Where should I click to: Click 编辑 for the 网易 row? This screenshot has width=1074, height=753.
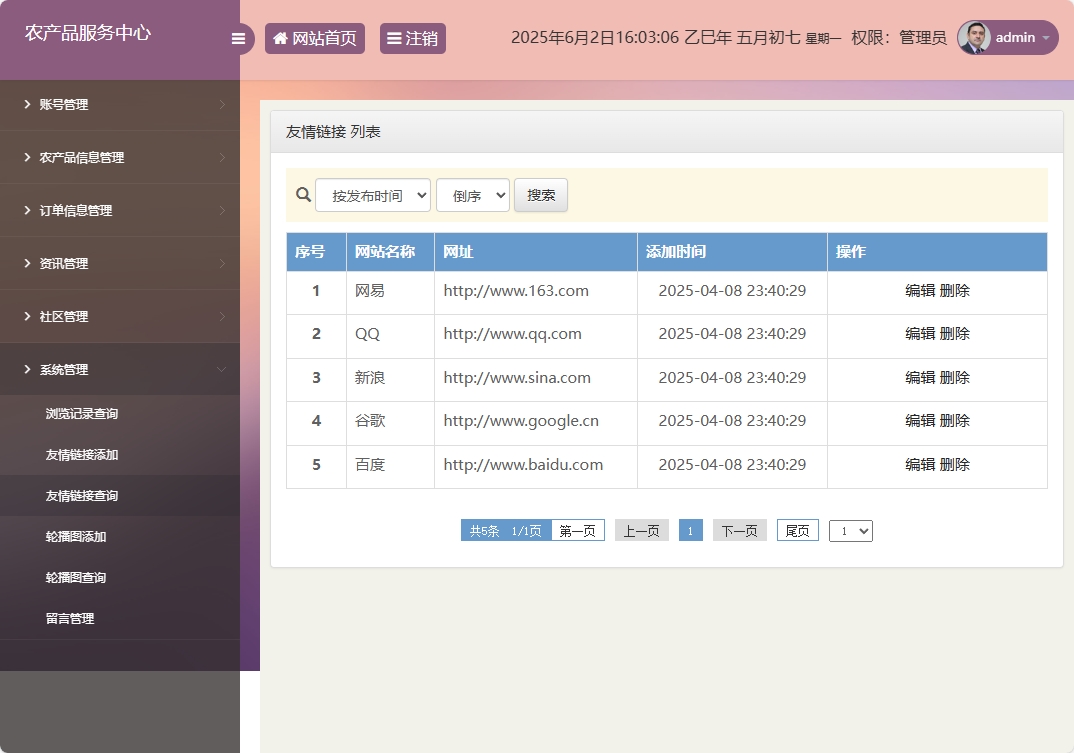pos(920,291)
